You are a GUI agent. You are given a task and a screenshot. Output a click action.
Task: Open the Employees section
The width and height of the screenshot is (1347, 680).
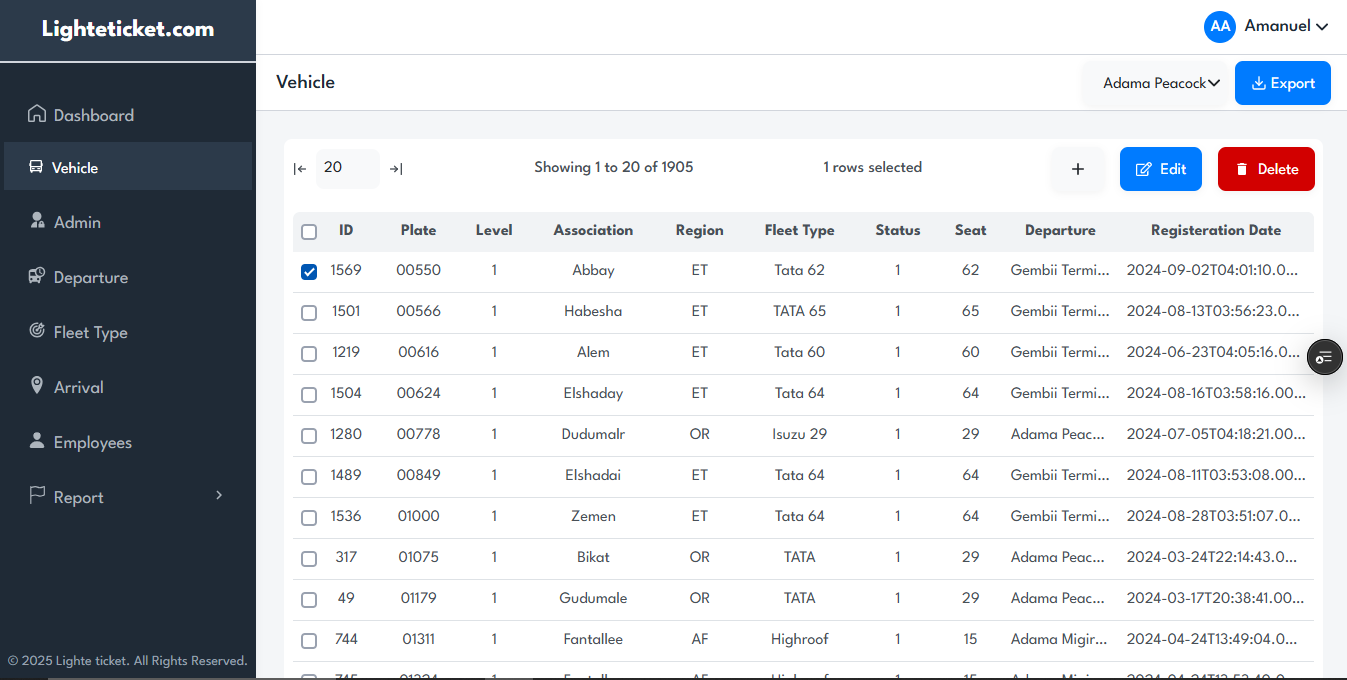(x=94, y=441)
